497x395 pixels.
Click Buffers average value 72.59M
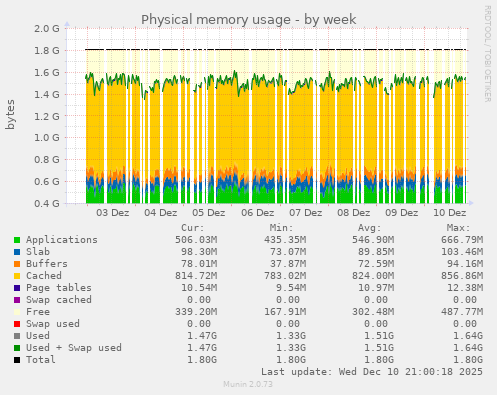point(376,264)
